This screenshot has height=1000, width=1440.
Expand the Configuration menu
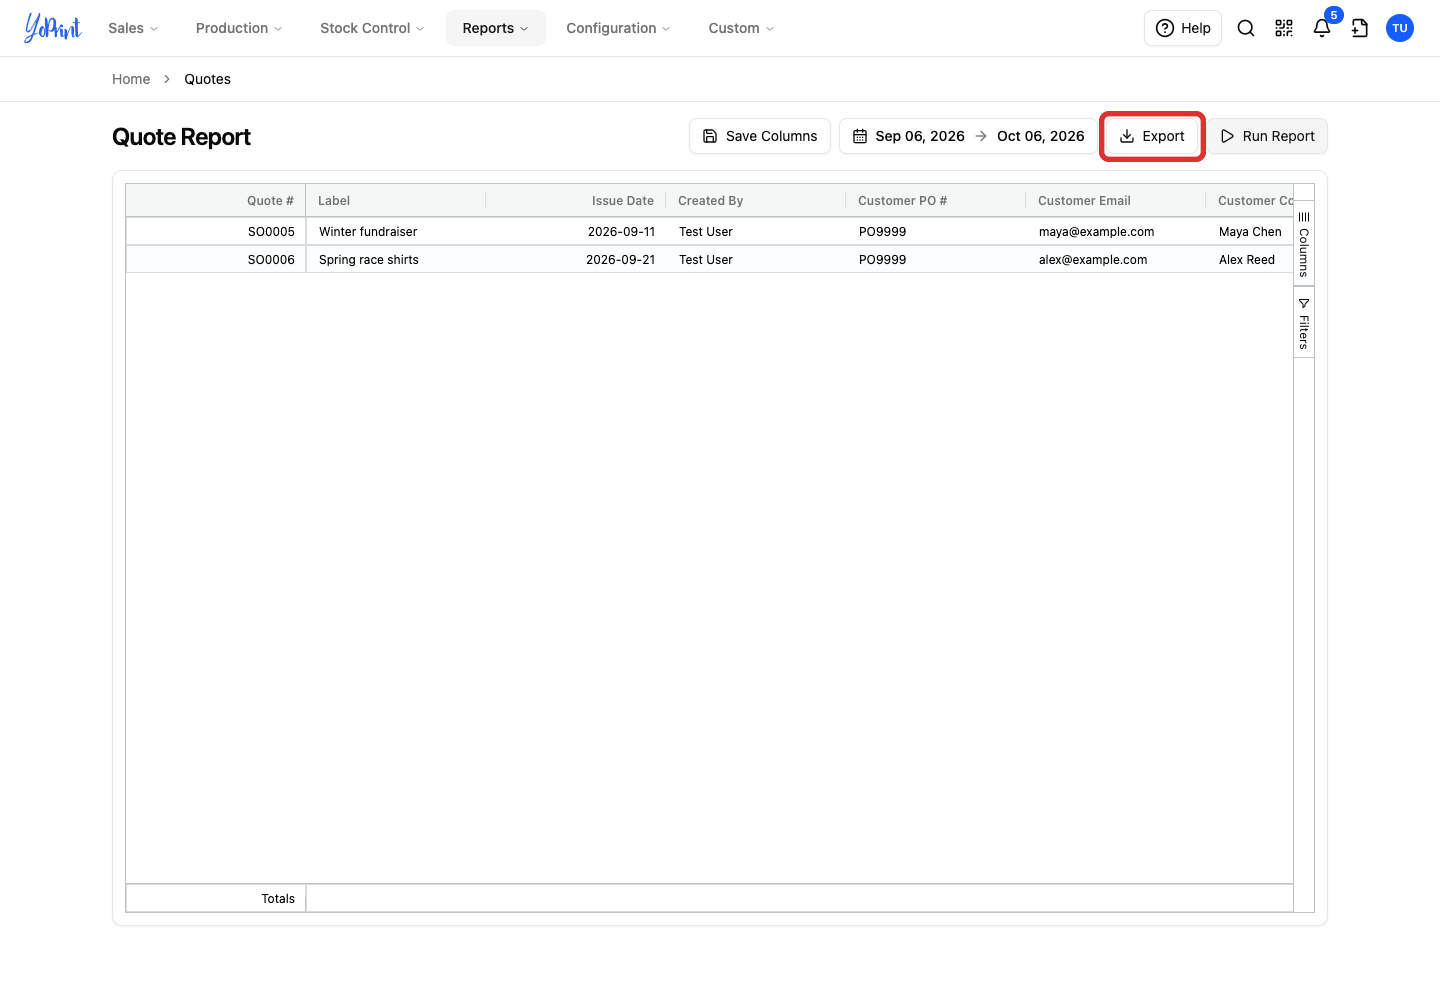click(x=618, y=28)
